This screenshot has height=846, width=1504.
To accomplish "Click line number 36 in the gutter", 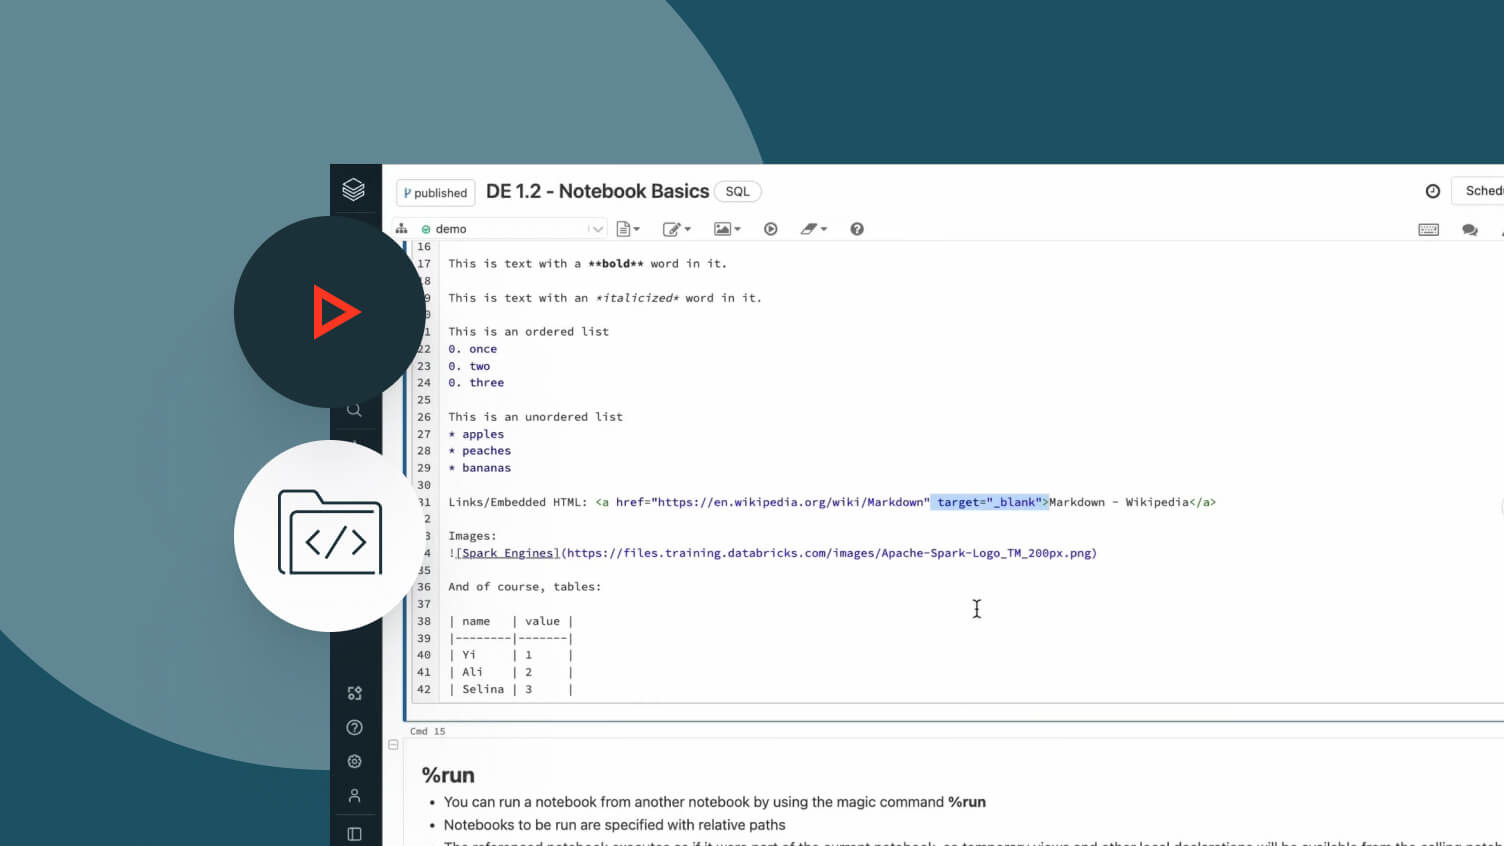I will pyautogui.click(x=424, y=587).
